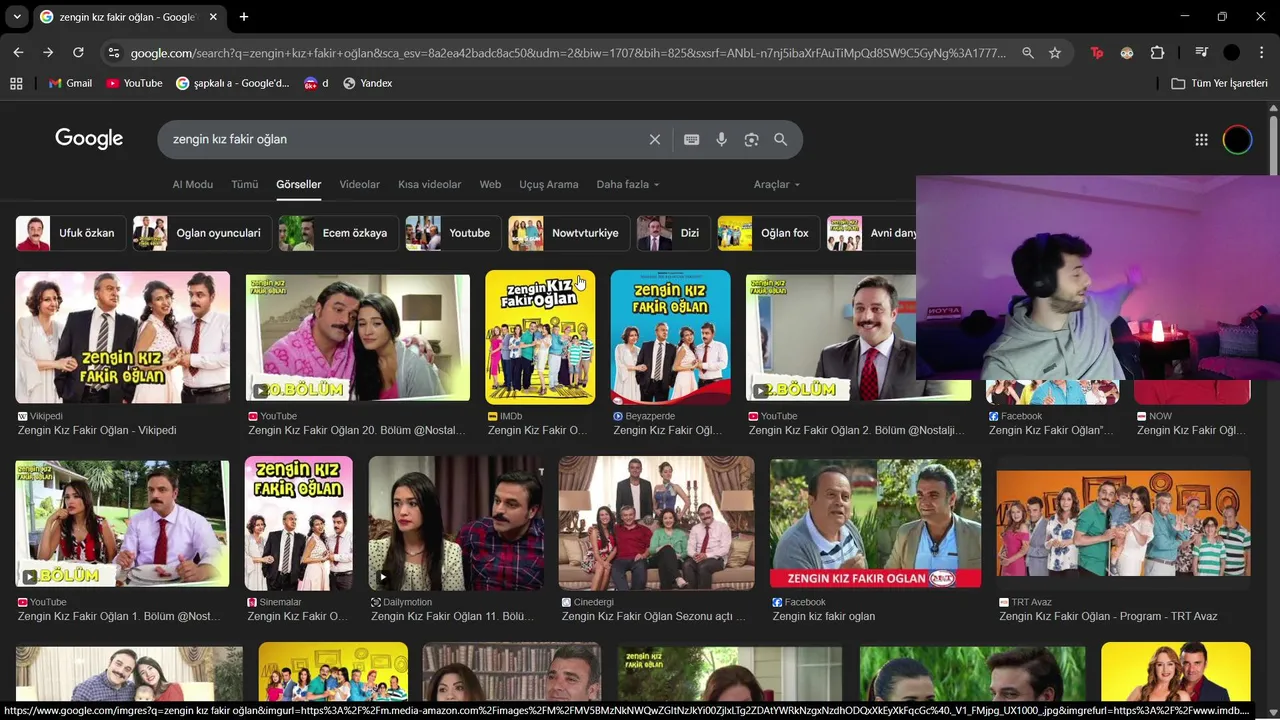
Task: Submit search with magnifier icon
Action: point(781,140)
